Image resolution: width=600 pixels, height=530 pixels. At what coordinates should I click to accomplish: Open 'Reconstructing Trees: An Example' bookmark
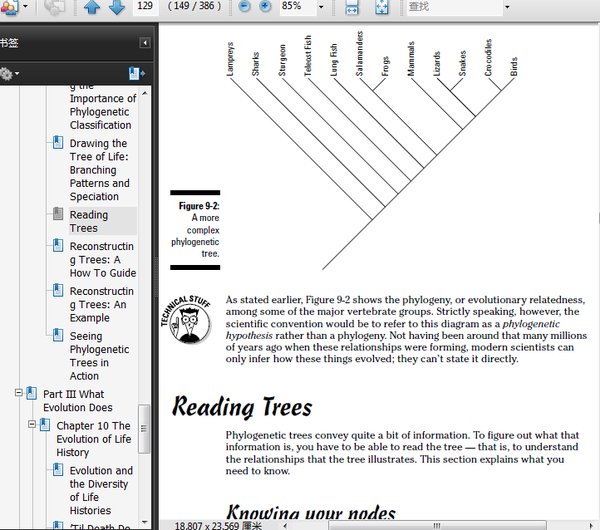coord(102,304)
